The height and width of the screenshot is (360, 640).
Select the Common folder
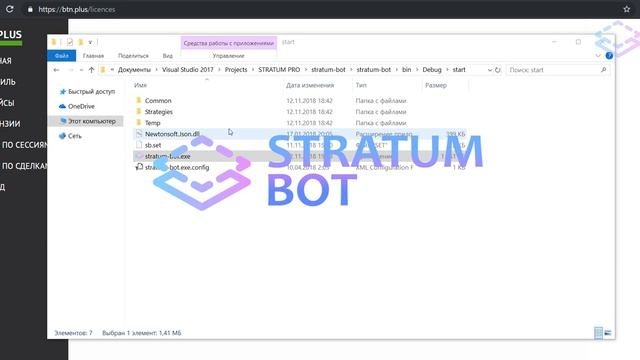point(158,100)
